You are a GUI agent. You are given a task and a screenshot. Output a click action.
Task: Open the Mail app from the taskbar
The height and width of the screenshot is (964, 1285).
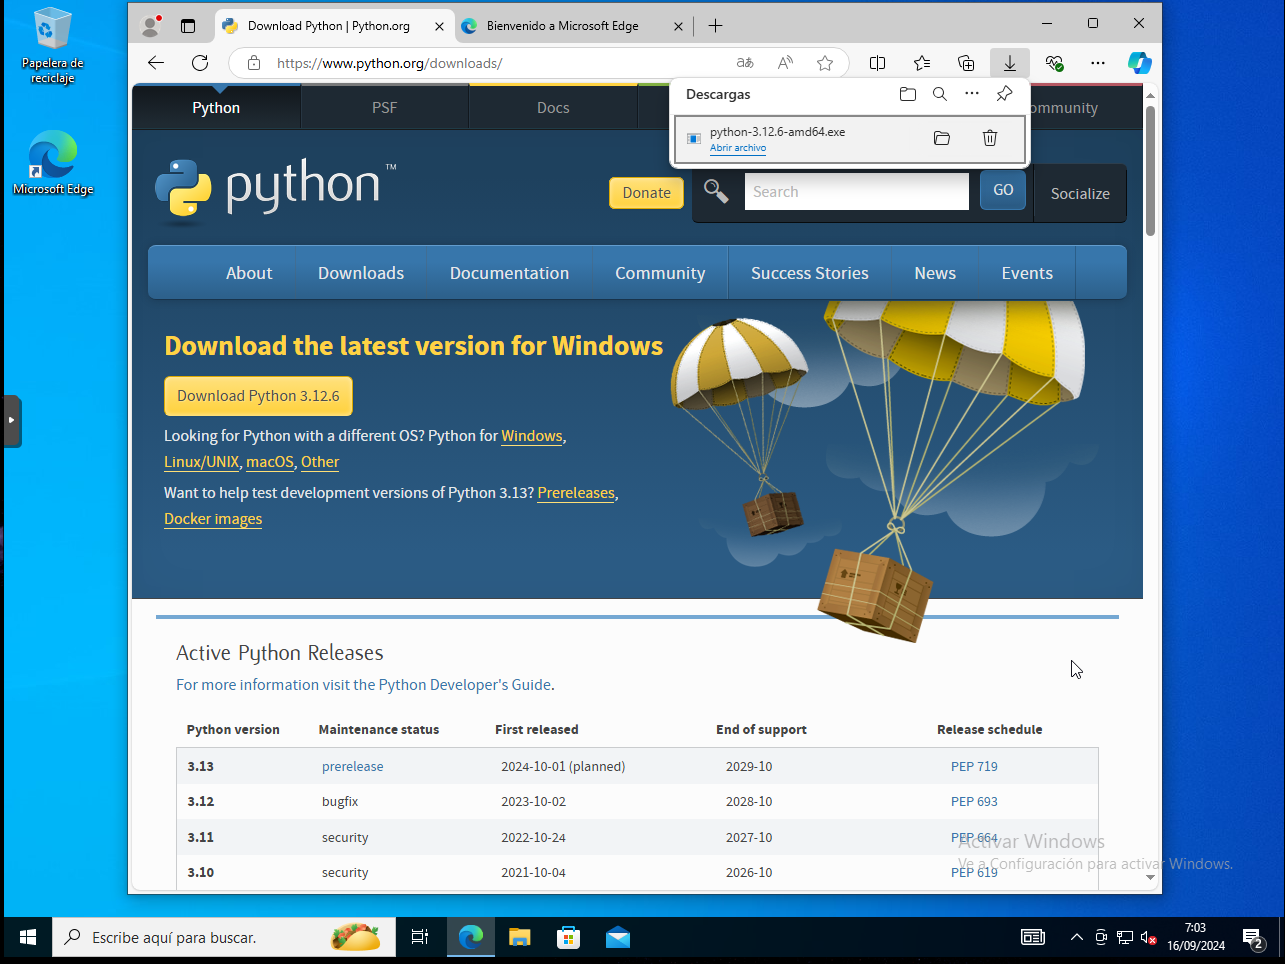coord(618,938)
